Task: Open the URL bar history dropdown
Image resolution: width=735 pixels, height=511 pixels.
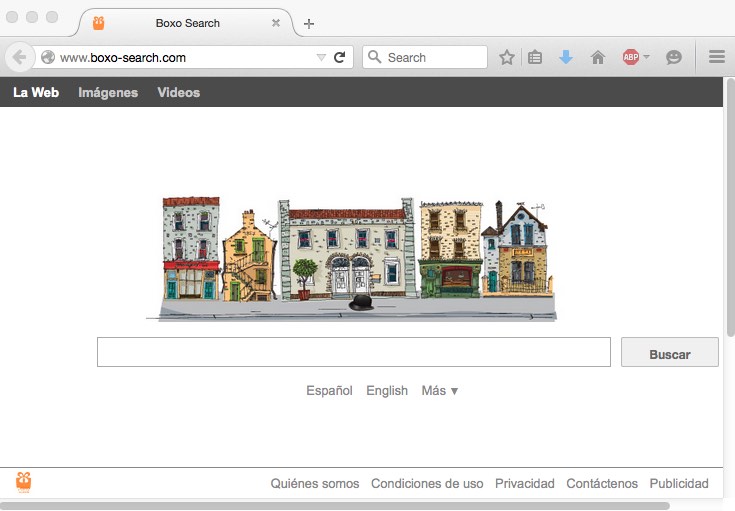Action: (321, 58)
